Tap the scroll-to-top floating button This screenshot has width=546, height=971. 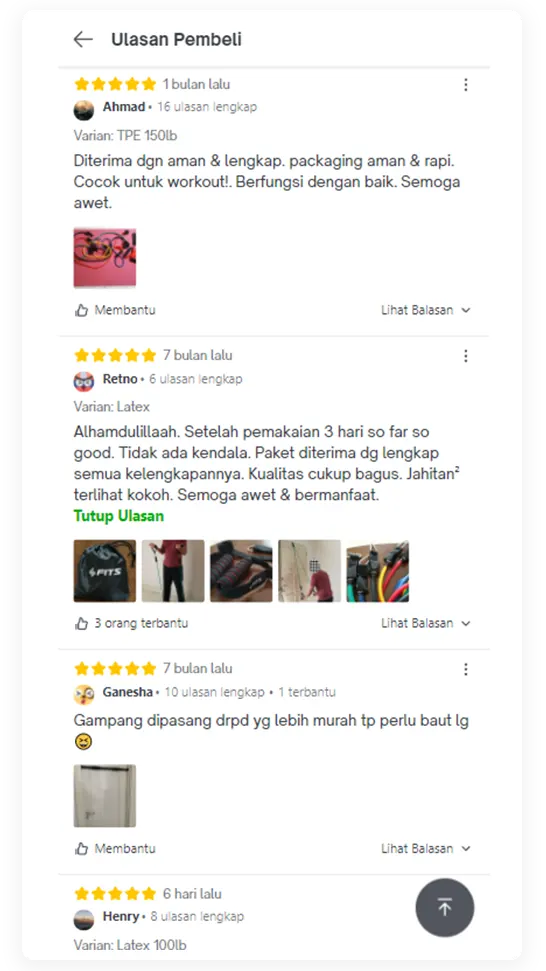tap(444, 908)
